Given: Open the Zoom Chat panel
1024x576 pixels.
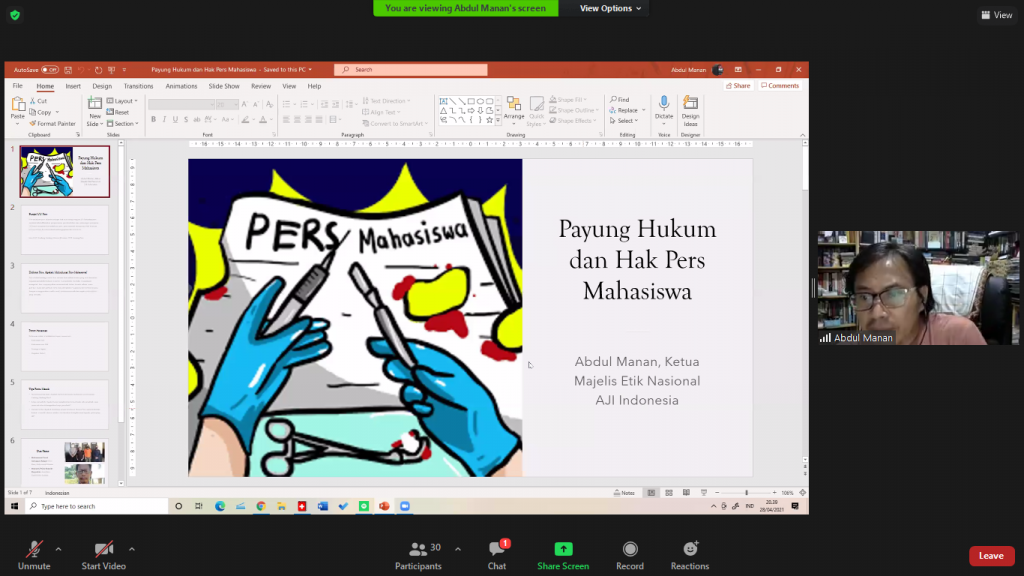Looking at the screenshot, I should 497,550.
